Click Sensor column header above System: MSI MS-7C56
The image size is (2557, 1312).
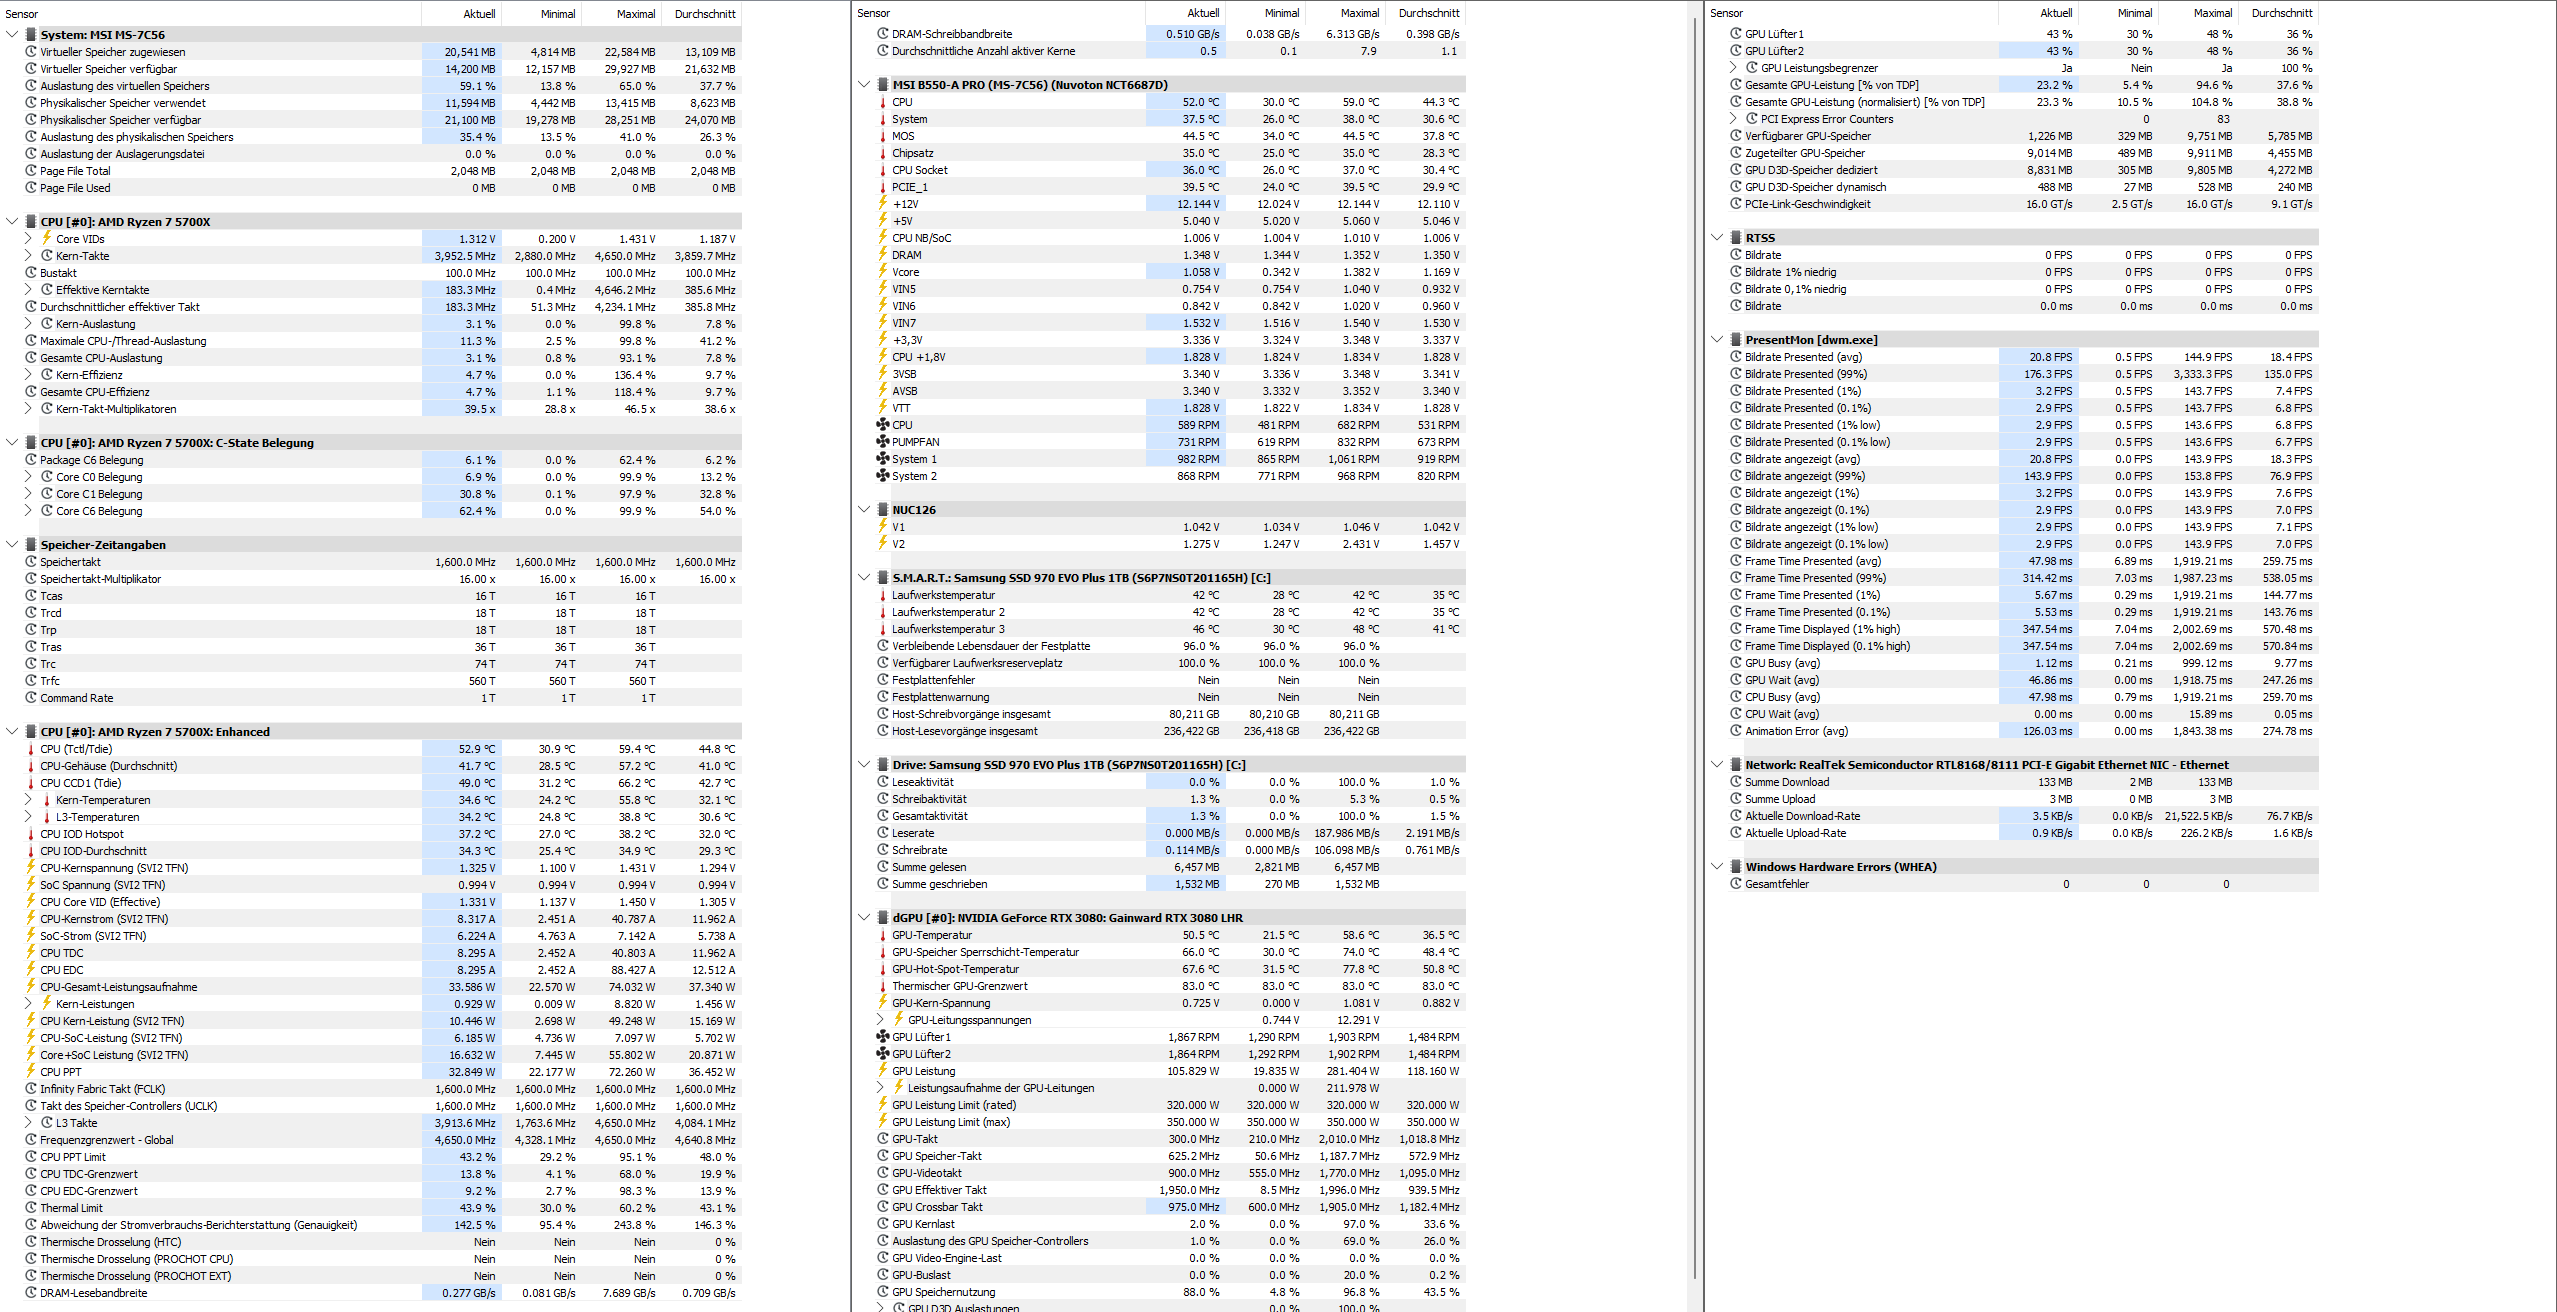point(211,14)
